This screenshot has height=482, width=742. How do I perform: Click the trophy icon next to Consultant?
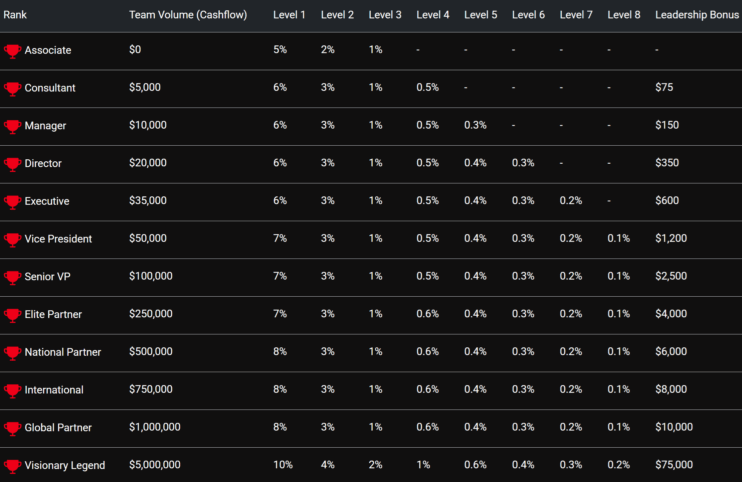pyautogui.click(x=12, y=88)
